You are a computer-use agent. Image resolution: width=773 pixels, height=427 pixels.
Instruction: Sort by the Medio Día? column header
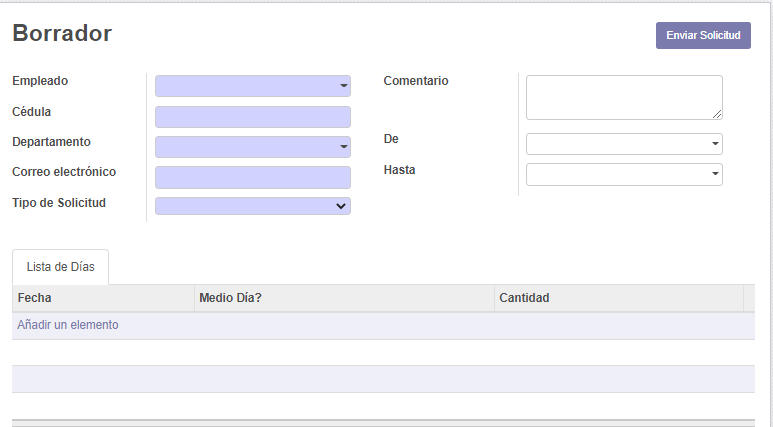pyautogui.click(x=344, y=298)
